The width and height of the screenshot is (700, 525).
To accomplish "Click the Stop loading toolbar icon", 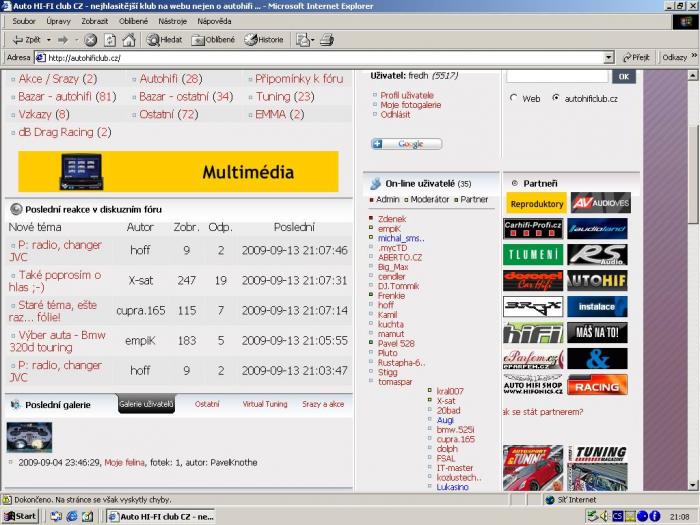I will coord(91,40).
